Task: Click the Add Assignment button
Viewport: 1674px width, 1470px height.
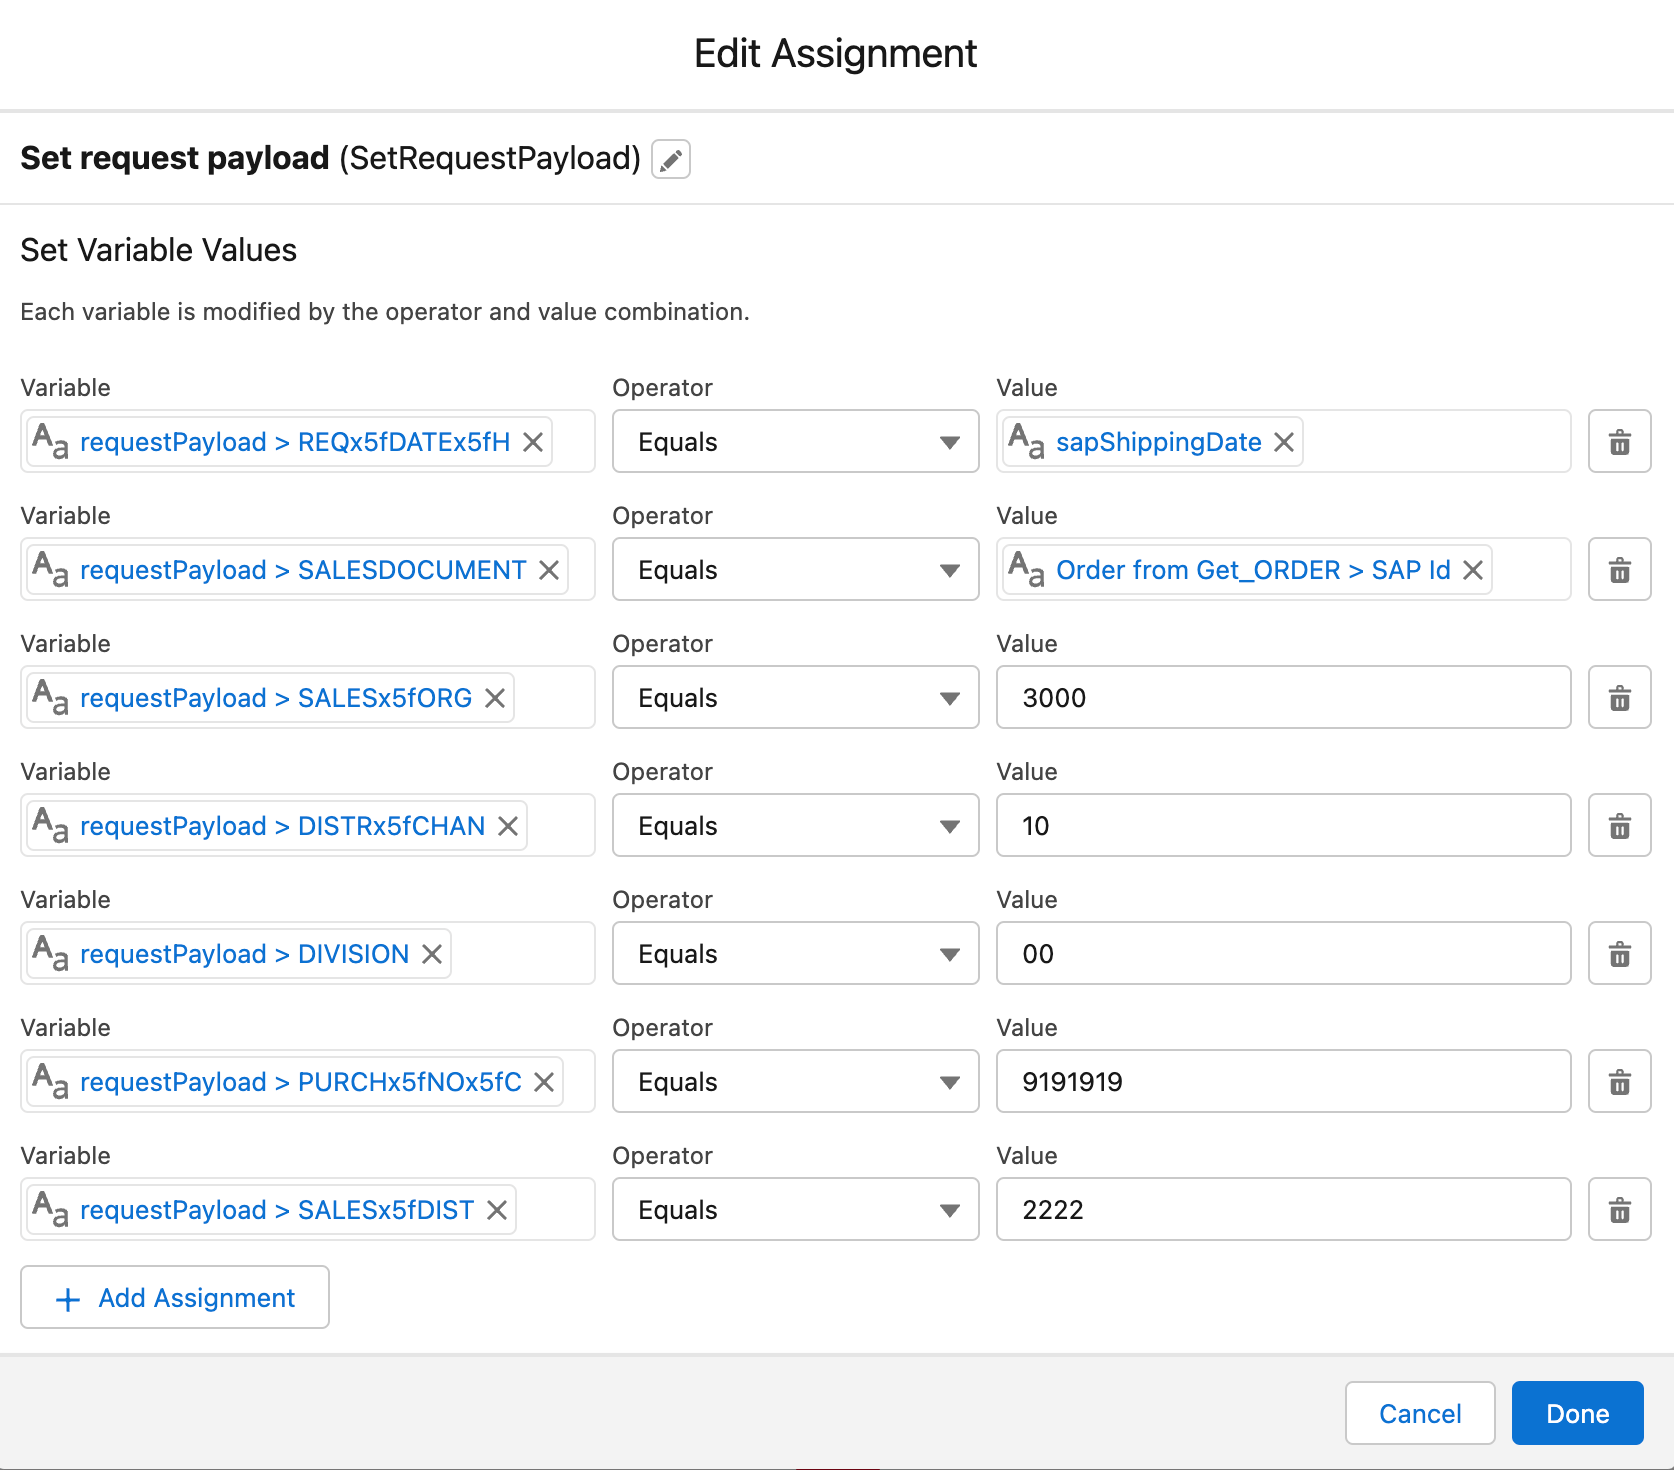Action: pos(175,1298)
